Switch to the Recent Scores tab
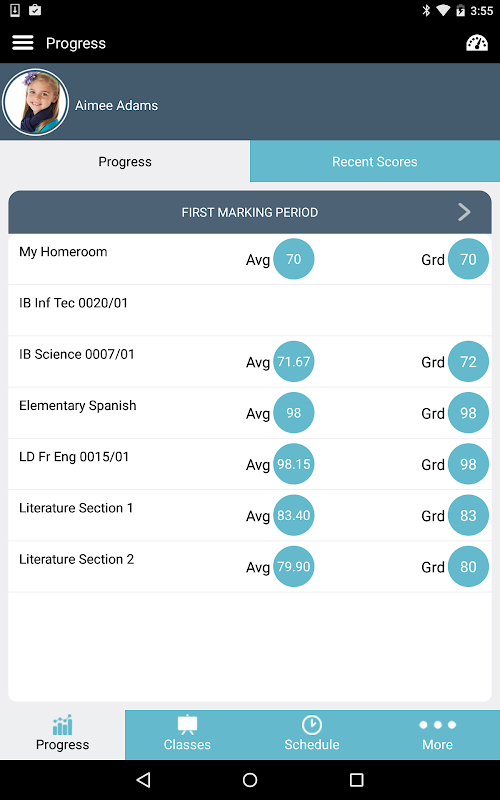500x800 pixels. [x=375, y=161]
